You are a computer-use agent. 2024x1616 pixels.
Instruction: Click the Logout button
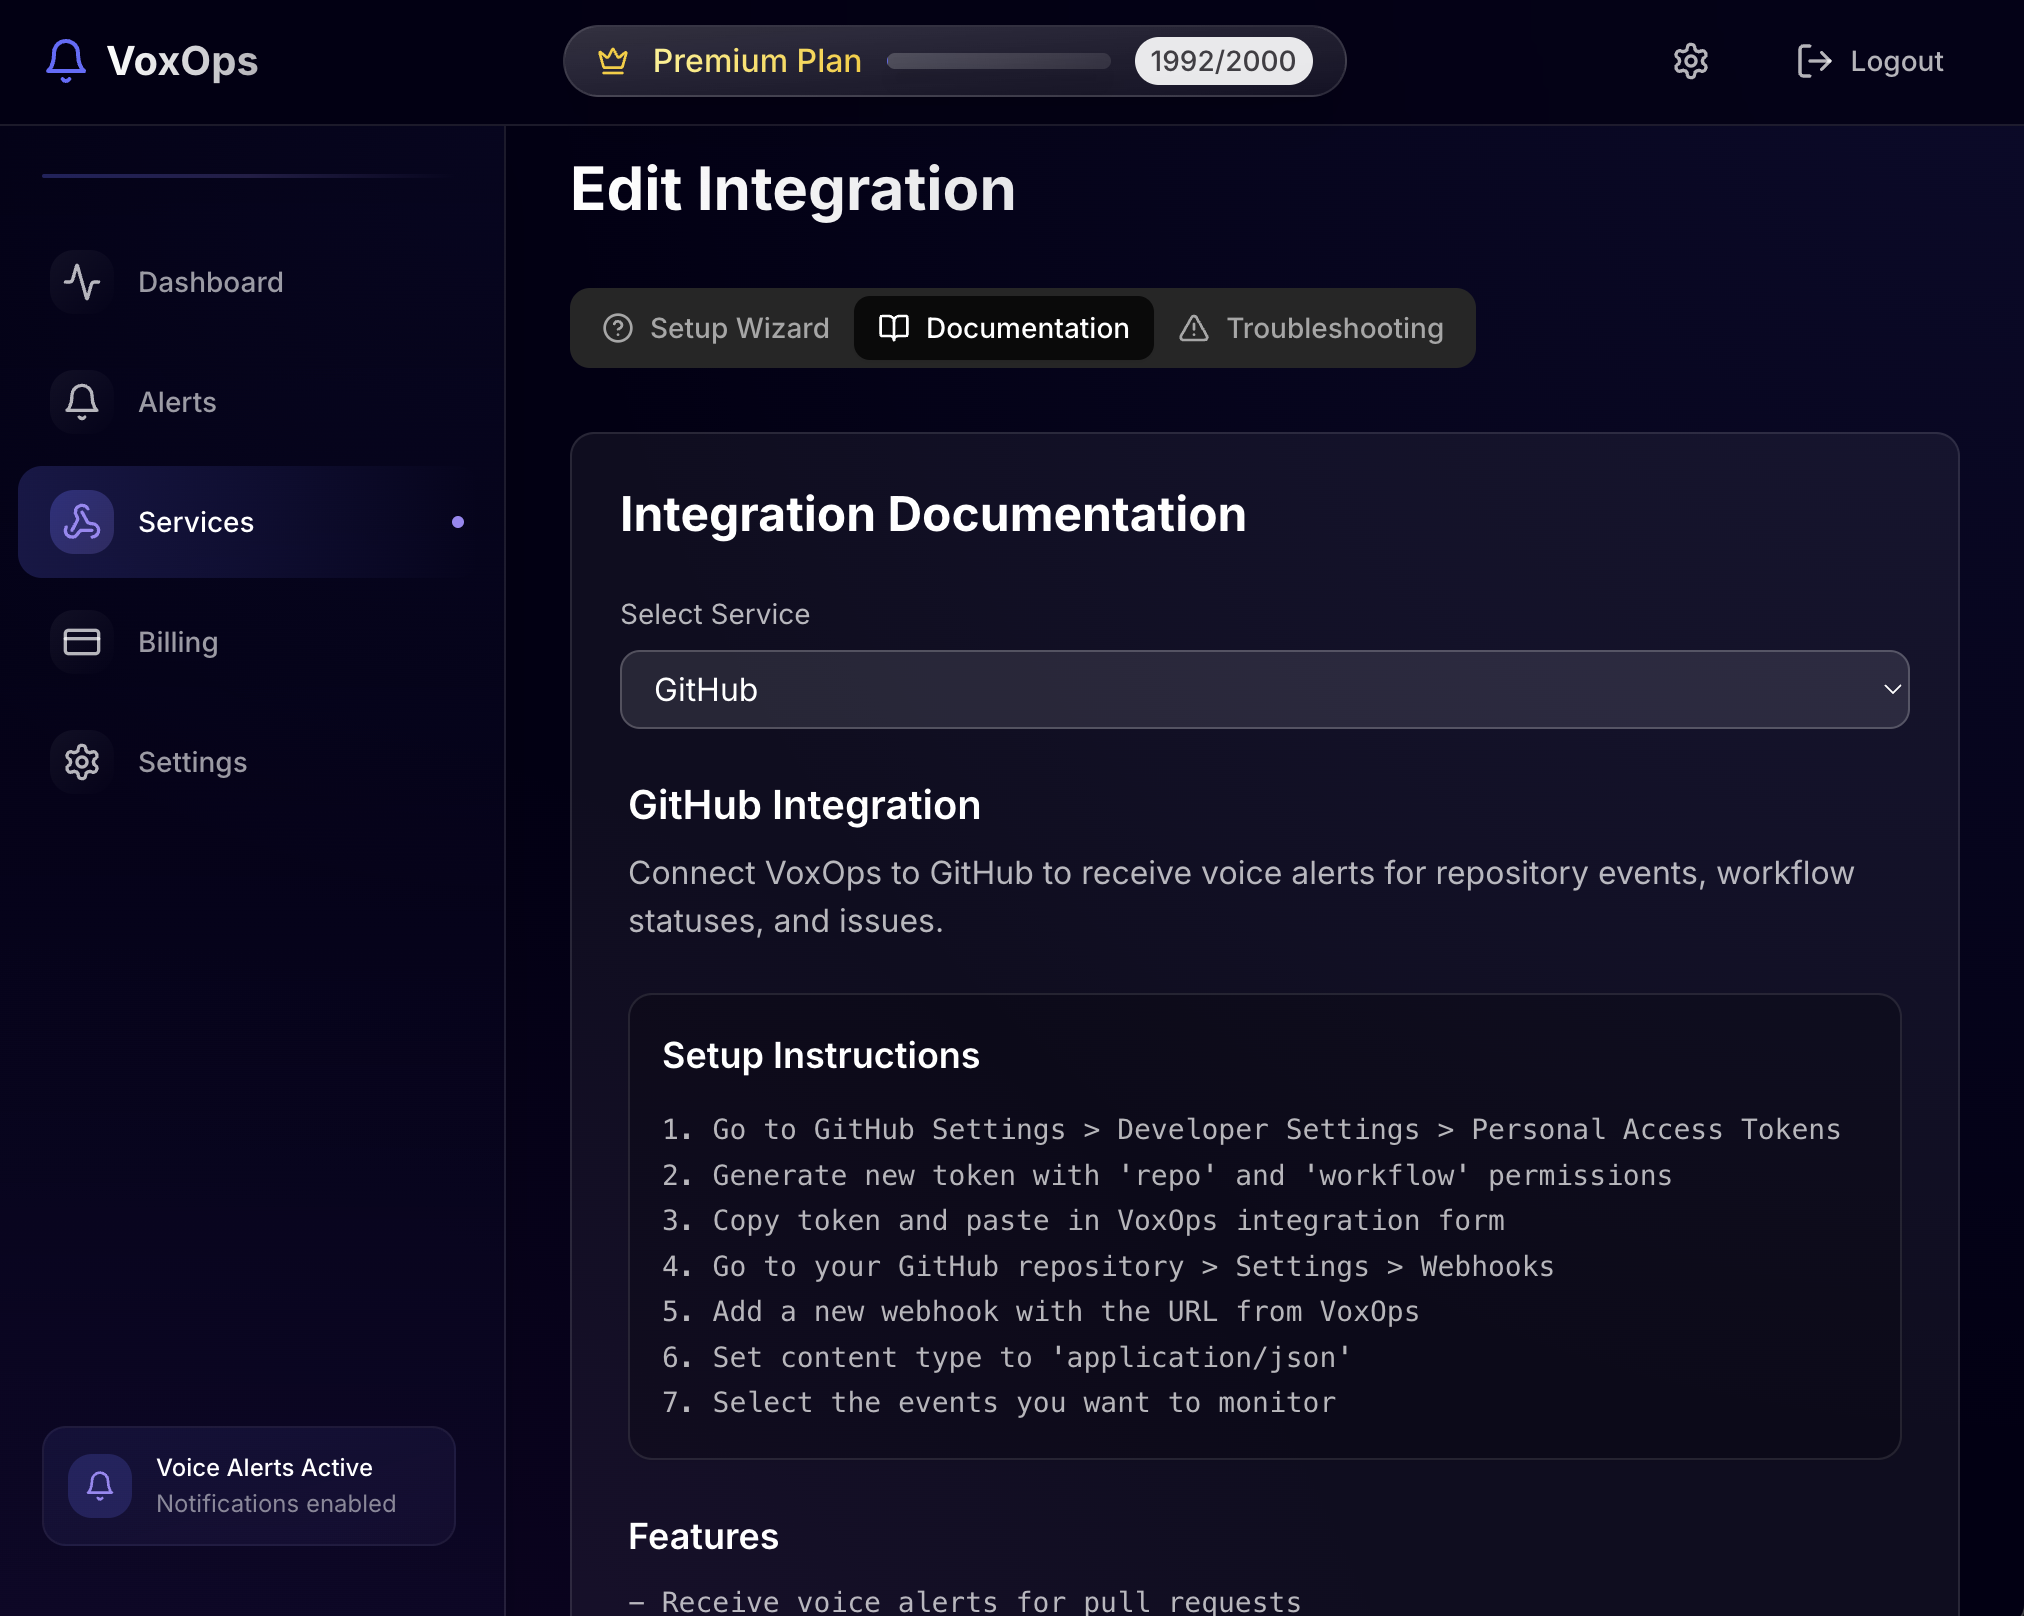[x=1869, y=61]
